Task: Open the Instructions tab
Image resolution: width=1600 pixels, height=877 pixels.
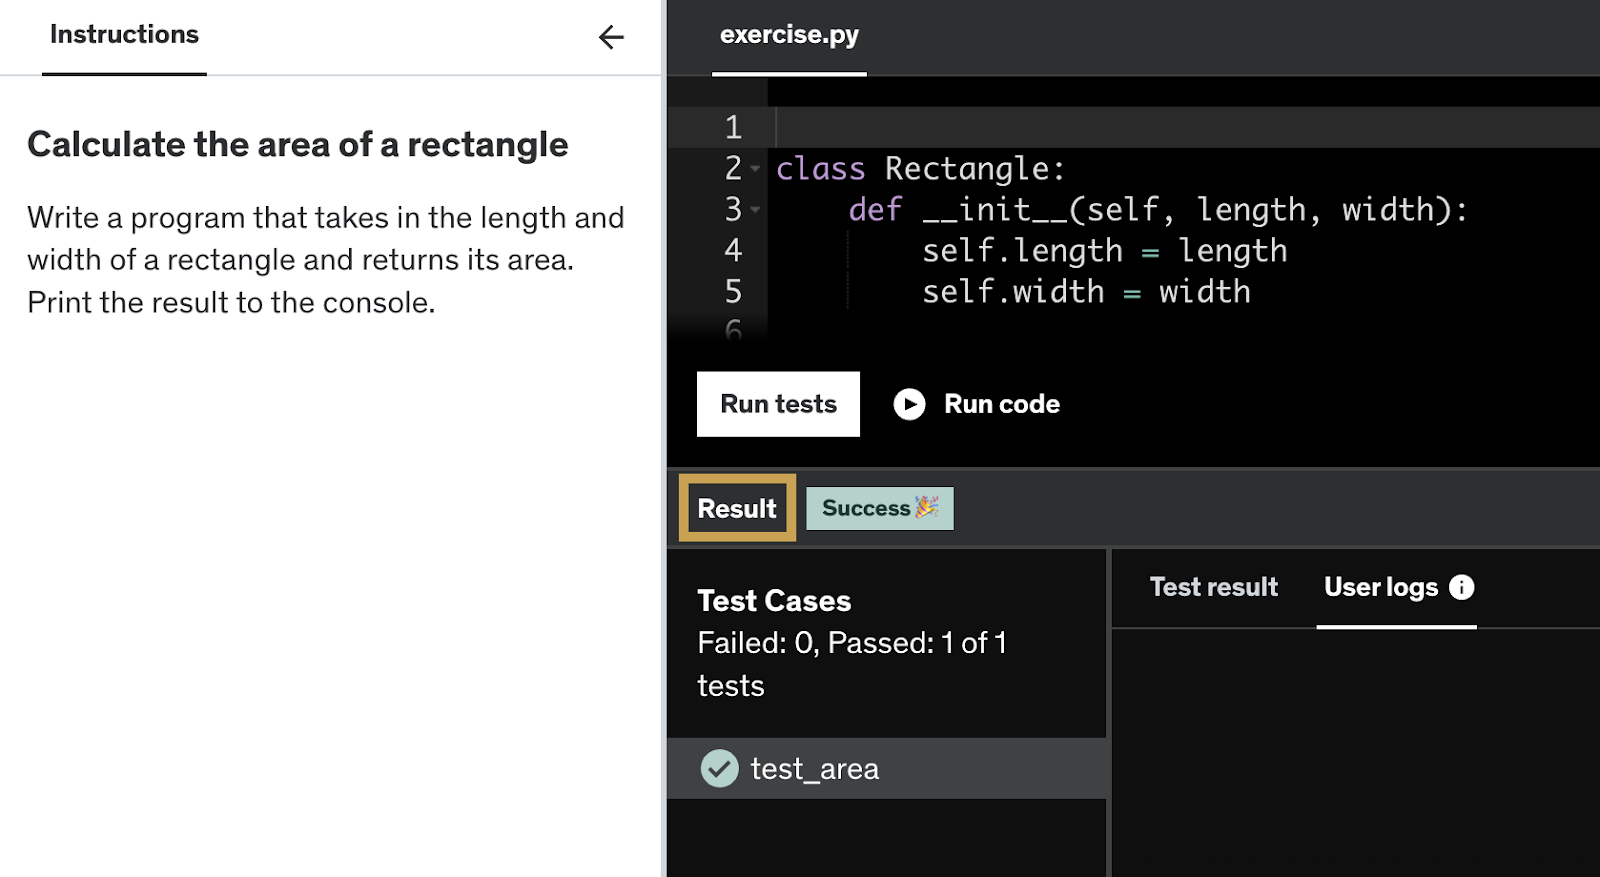Action: (x=124, y=35)
